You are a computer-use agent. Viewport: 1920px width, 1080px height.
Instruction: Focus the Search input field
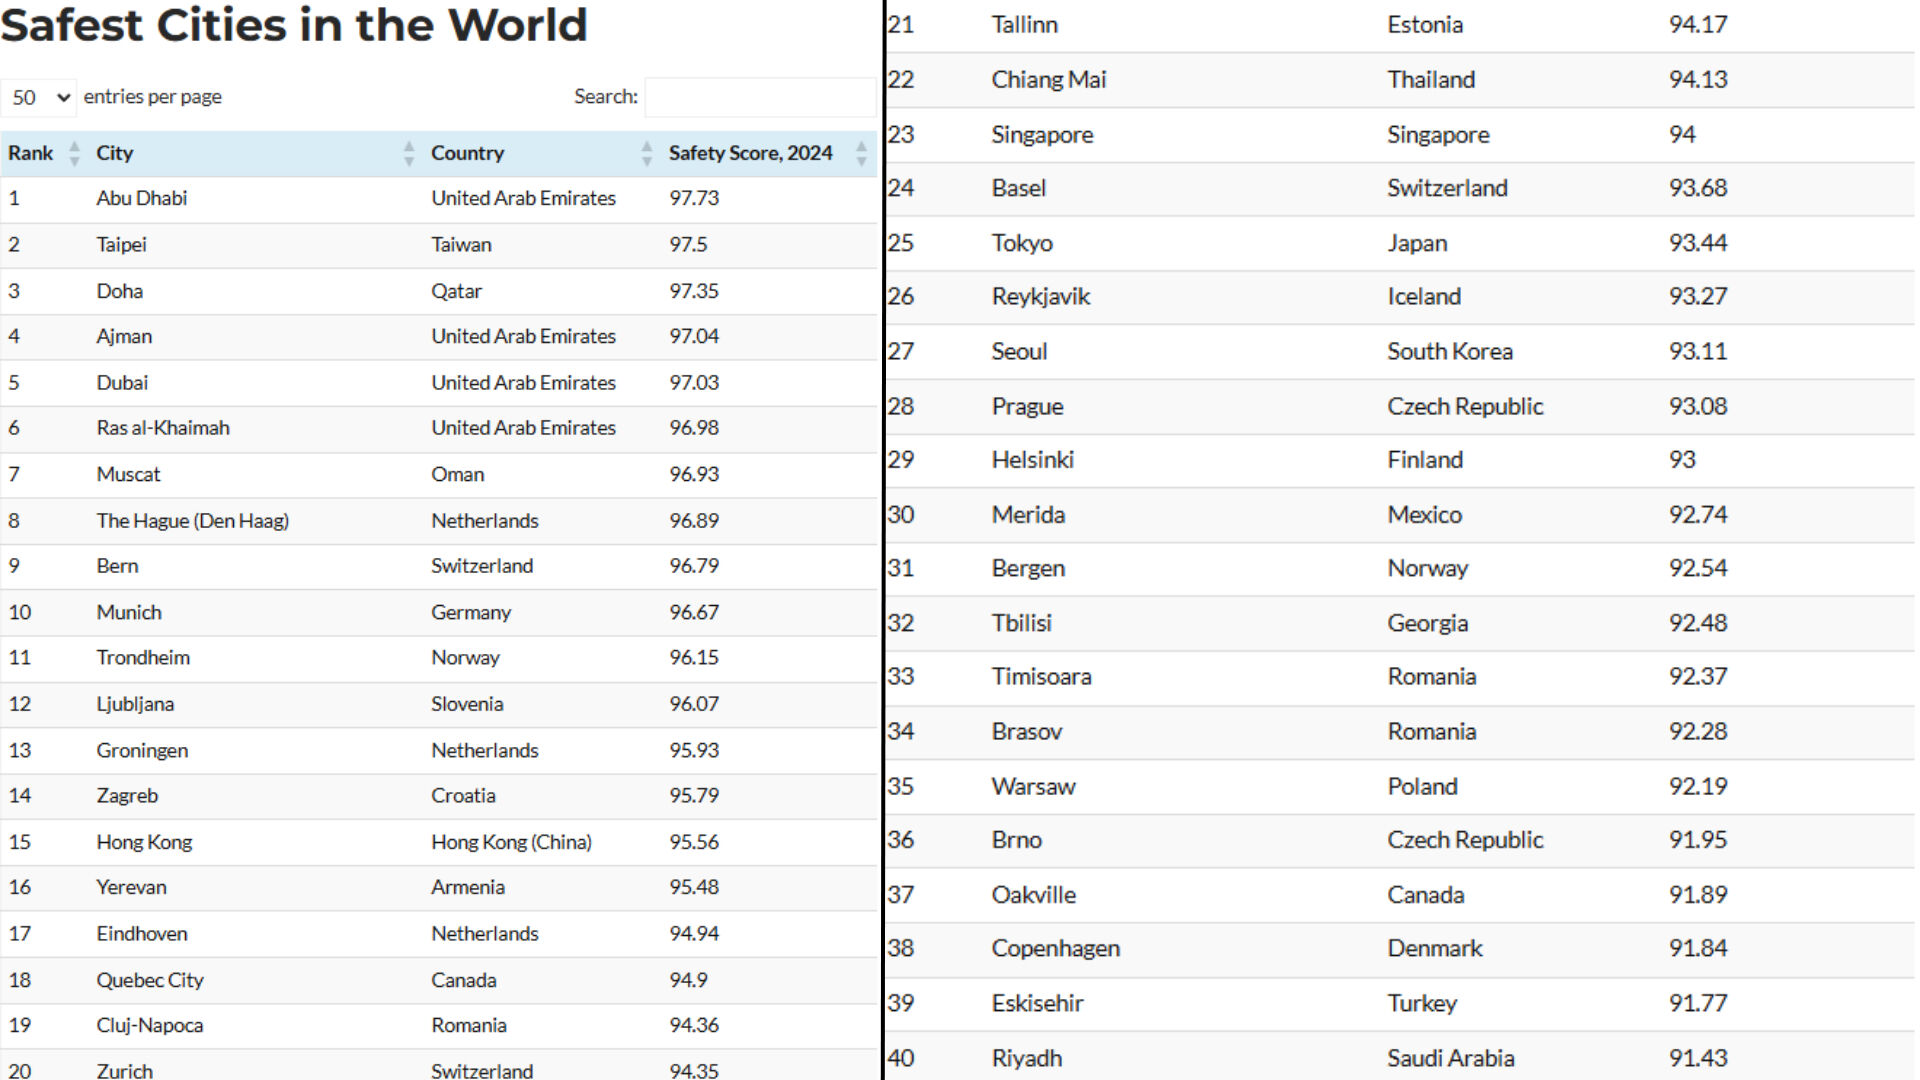click(x=760, y=97)
